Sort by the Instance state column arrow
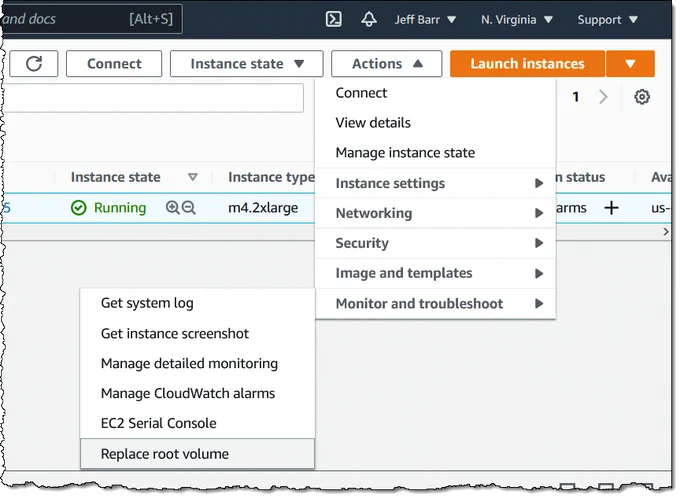The width and height of the screenshot is (680, 498). (x=193, y=177)
